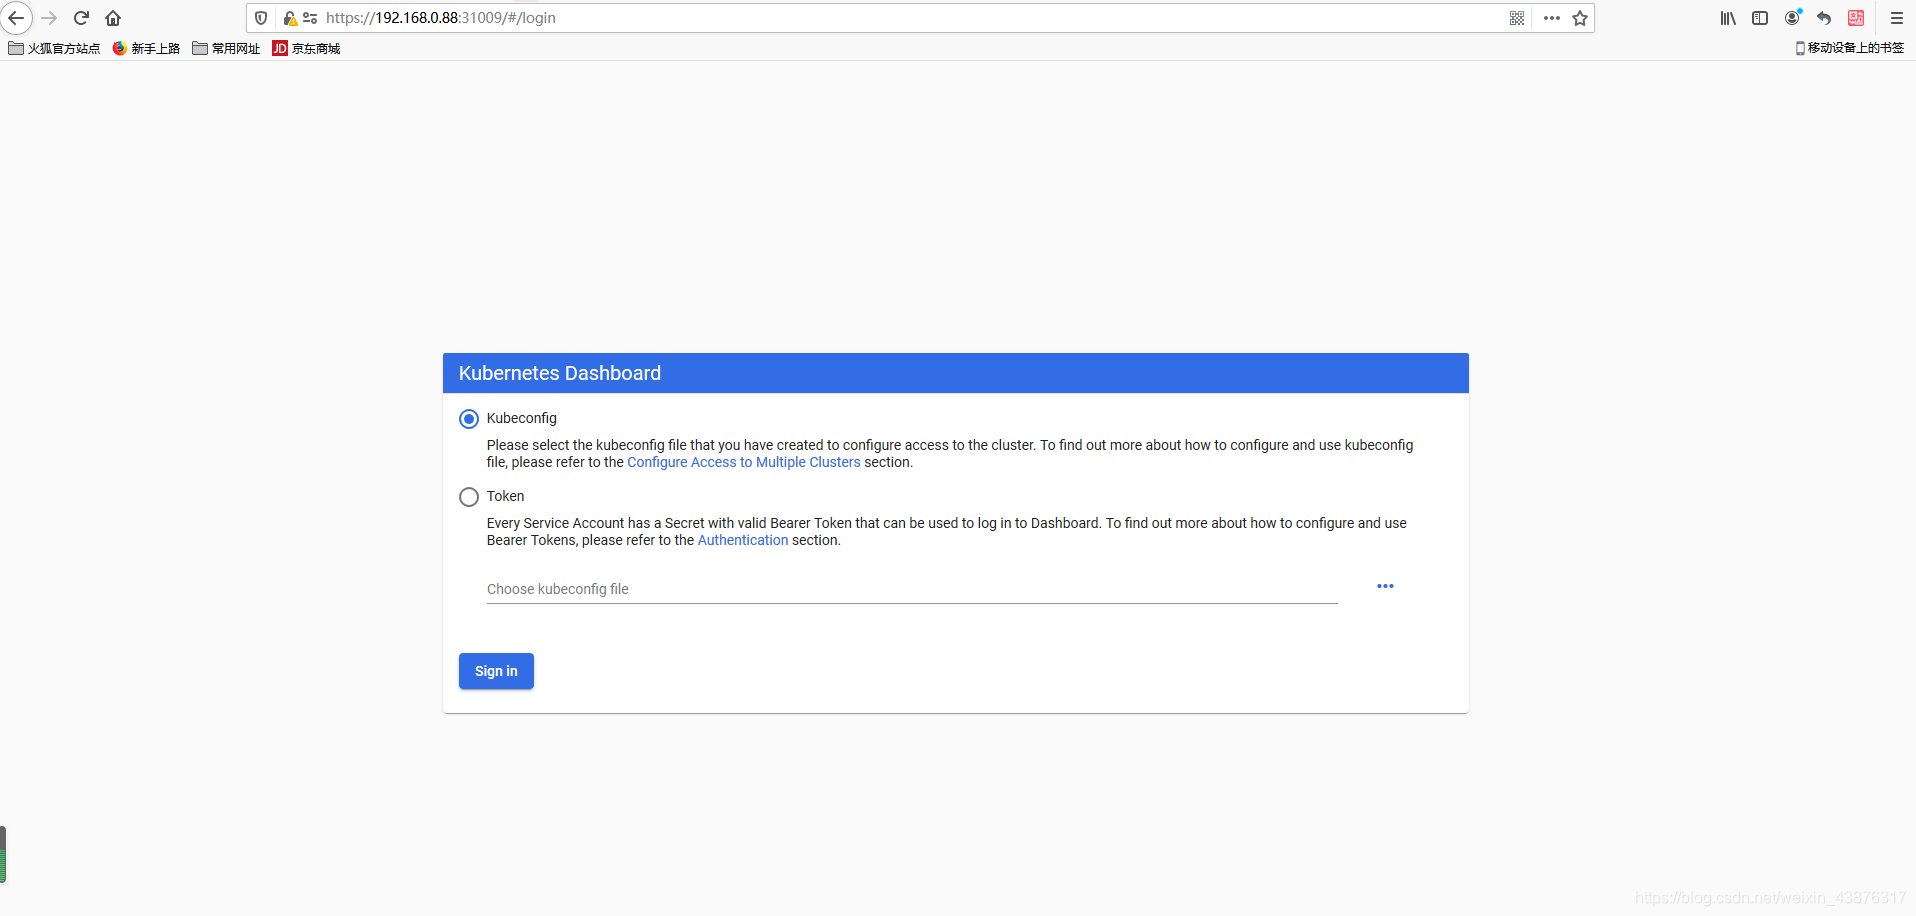
Task: Go back using the browser back arrow
Action: (x=16, y=18)
